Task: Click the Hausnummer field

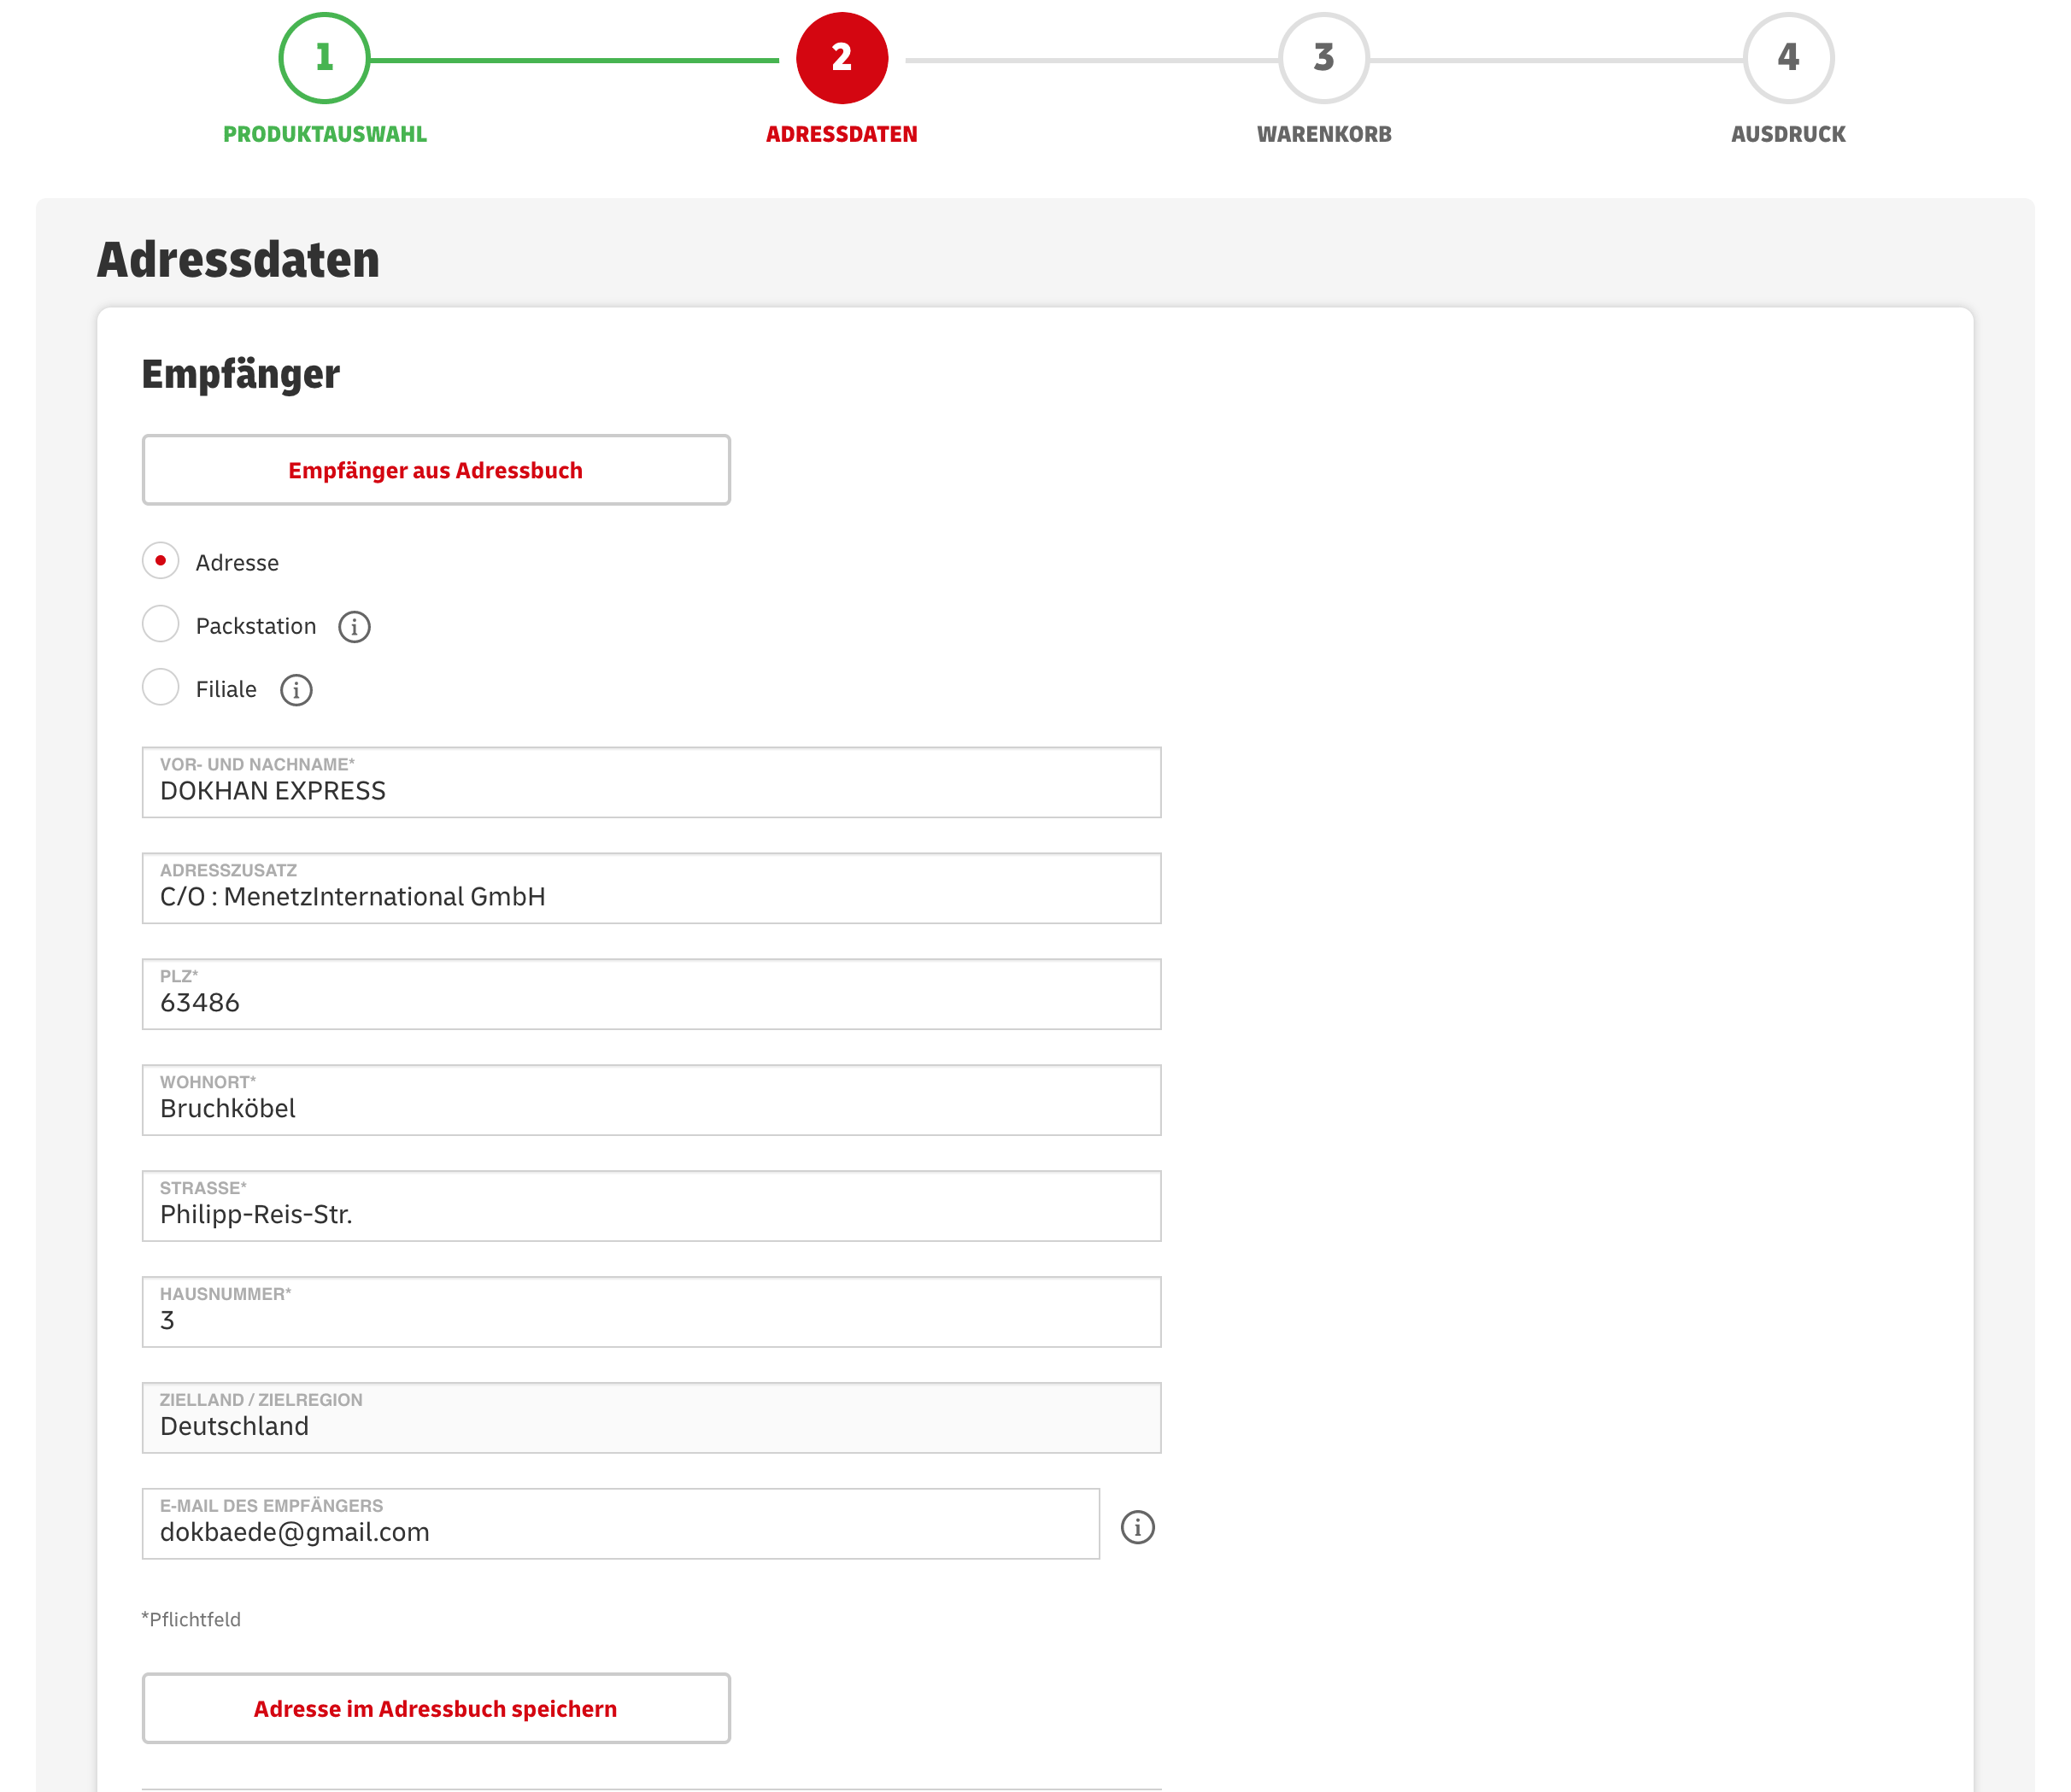Action: (x=651, y=1313)
